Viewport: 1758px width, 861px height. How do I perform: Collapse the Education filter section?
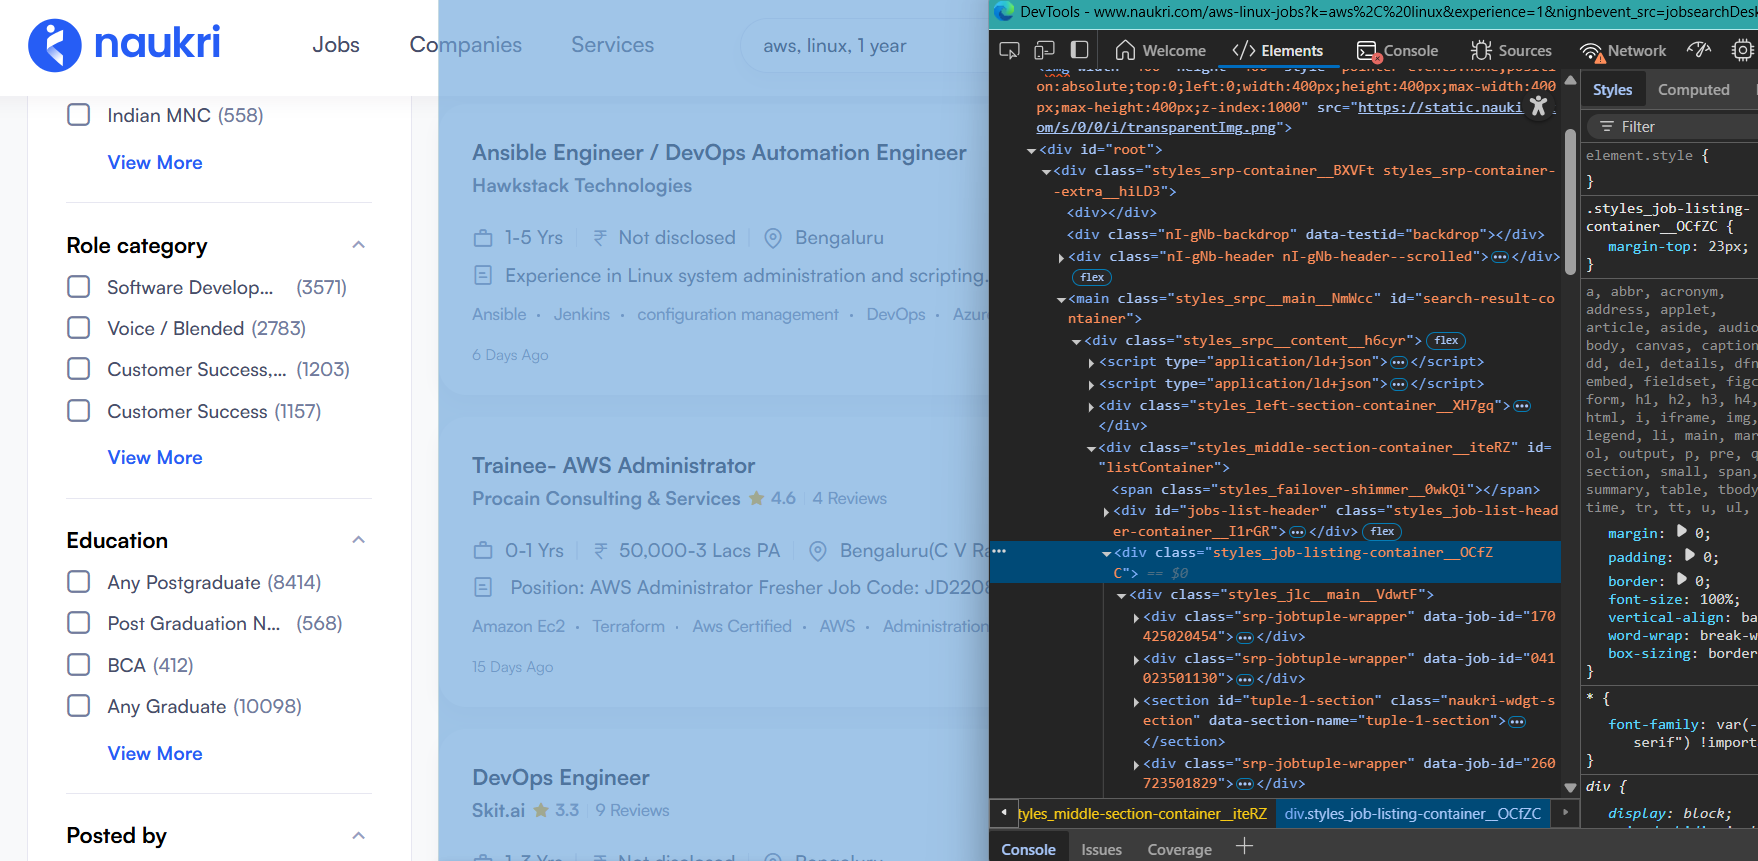click(x=359, y=540)
